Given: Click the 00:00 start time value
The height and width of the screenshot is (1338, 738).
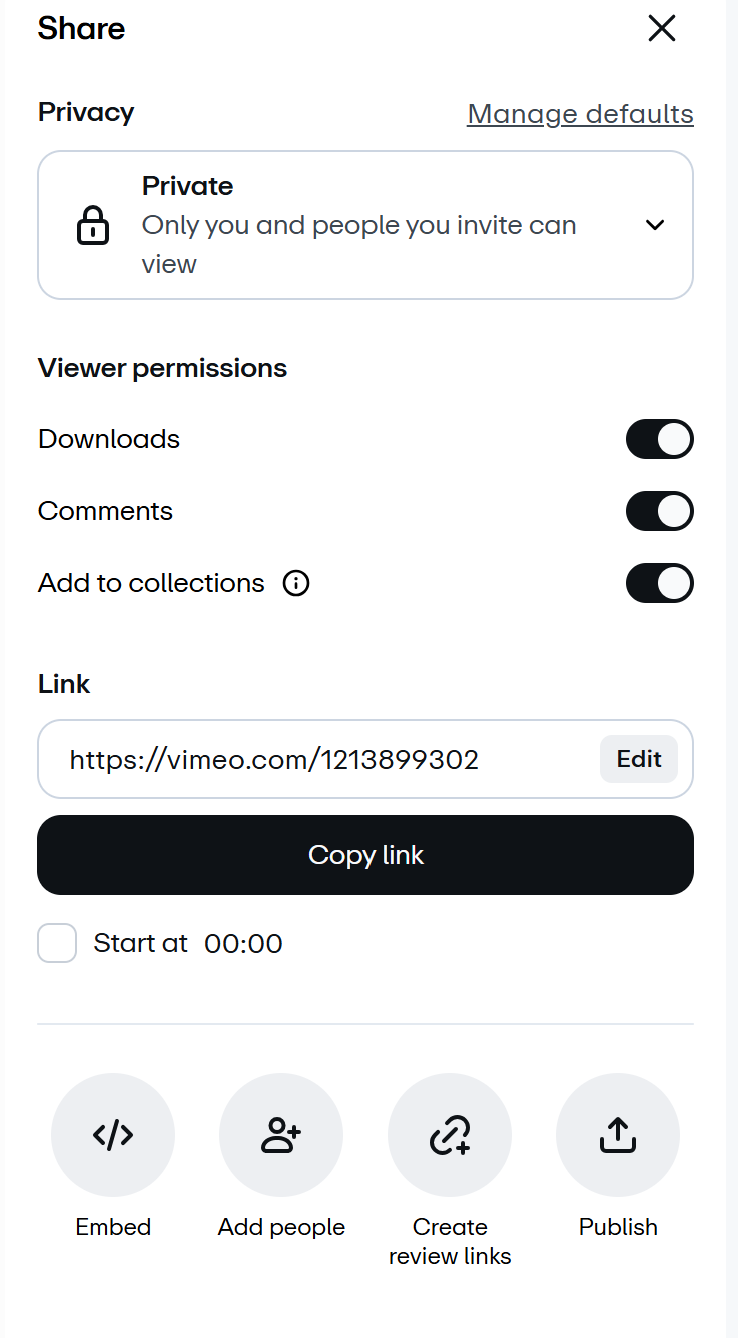Looking at the screenshot, I should click(243, 943).
